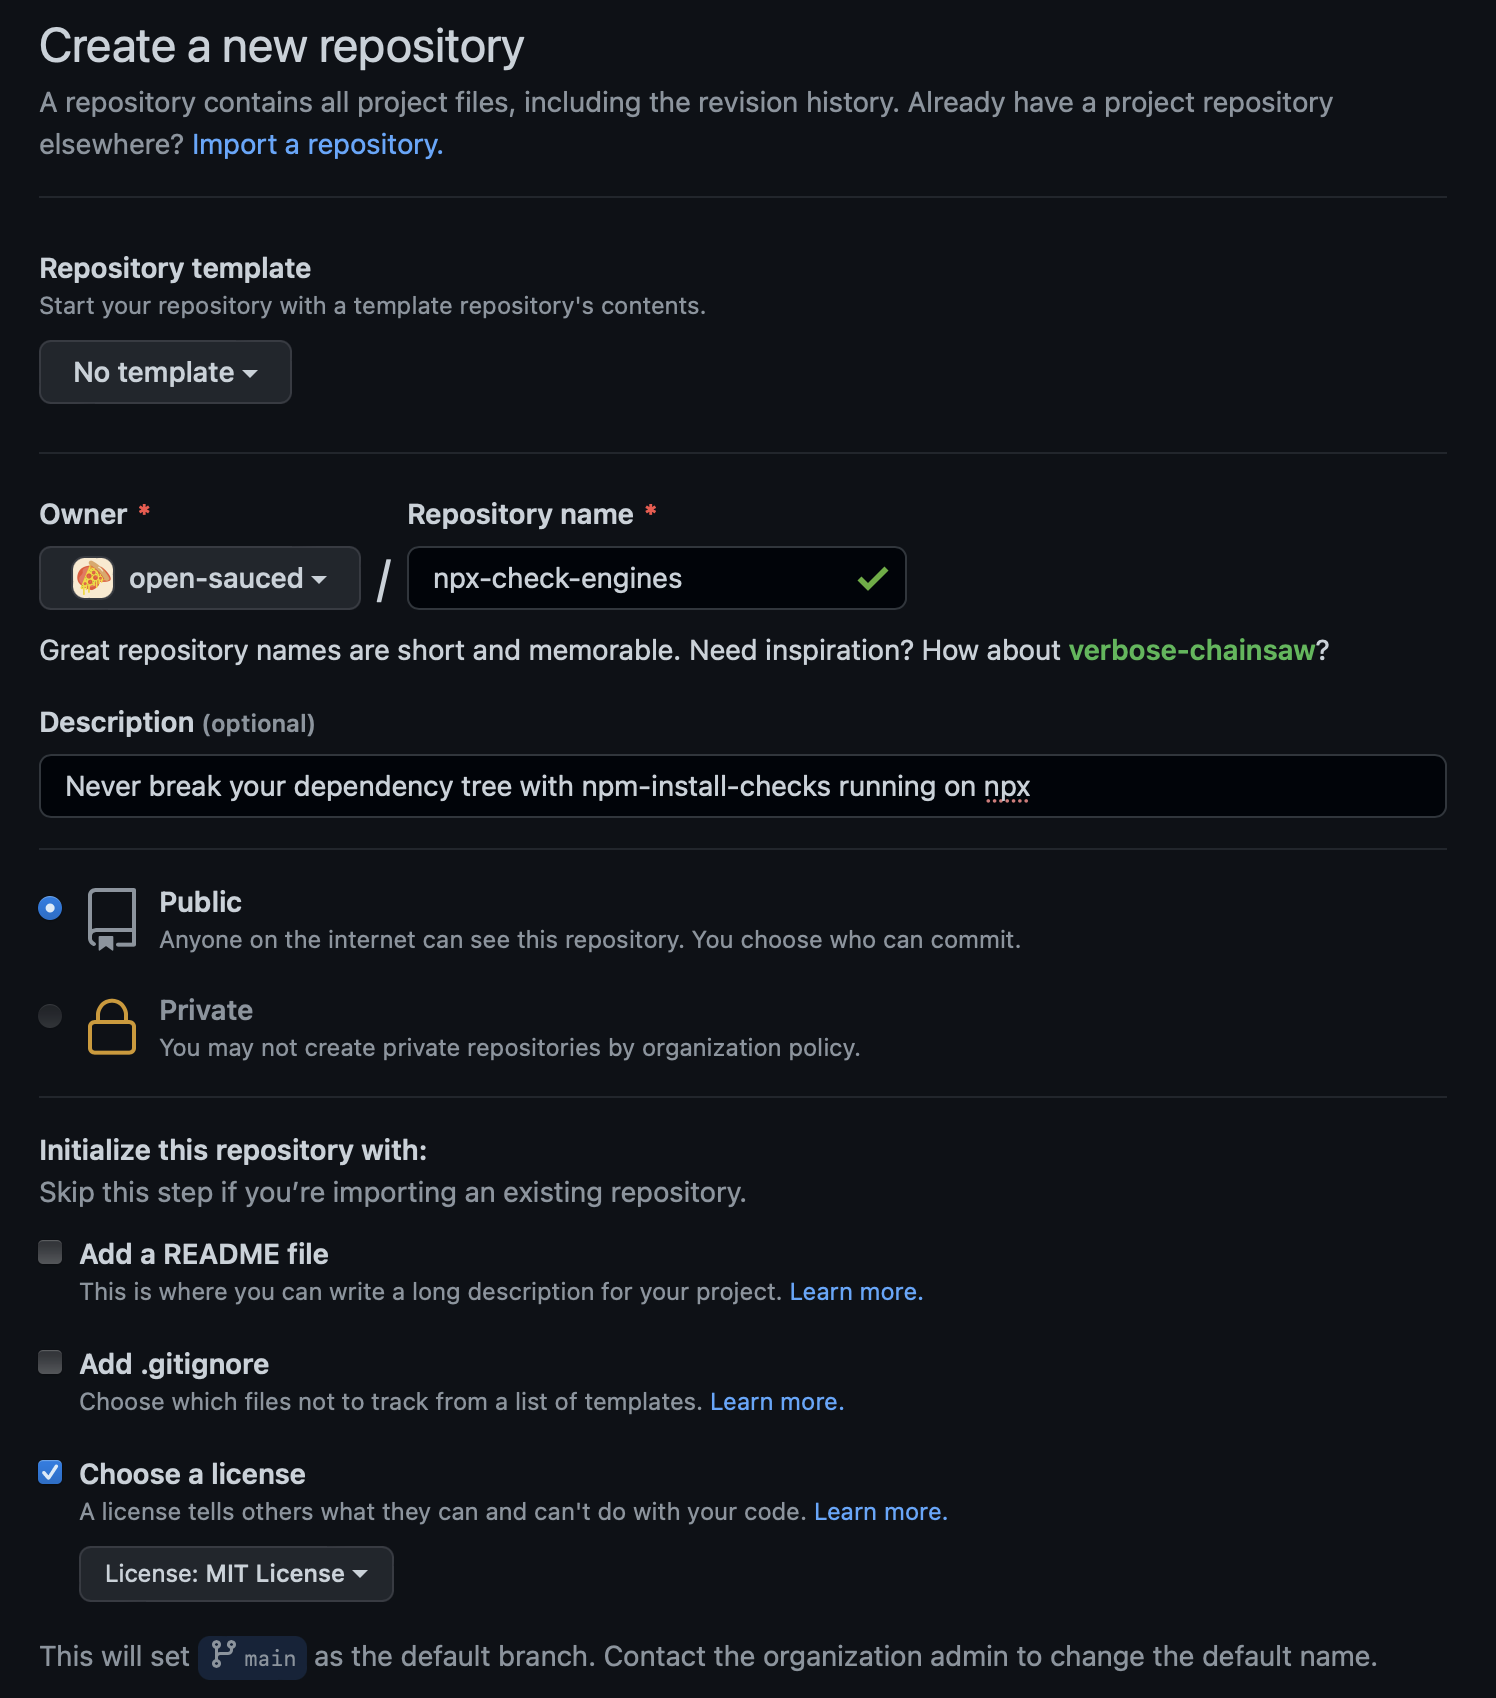Screen dimensions: 1496x1698
Task: Click the green checkmark beside the repository name
Action: click(x=873, y=578)
